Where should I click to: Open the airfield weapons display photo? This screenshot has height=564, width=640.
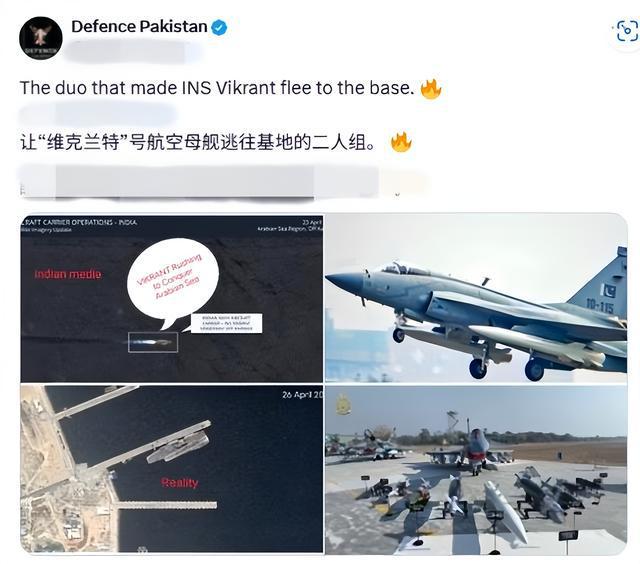point(476,469)
